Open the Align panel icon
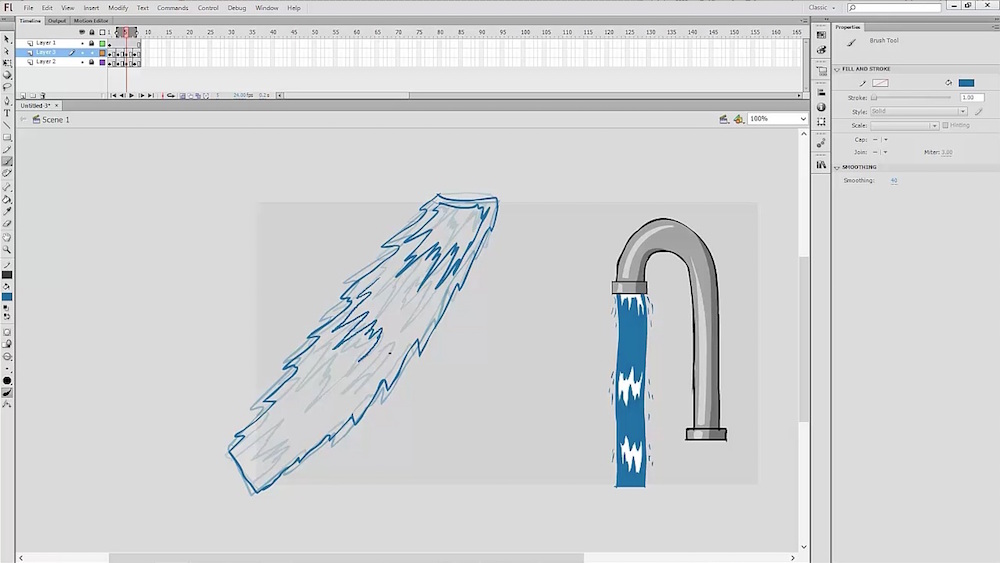Viewport: 1000px width, 563px height. click(821, 92)
